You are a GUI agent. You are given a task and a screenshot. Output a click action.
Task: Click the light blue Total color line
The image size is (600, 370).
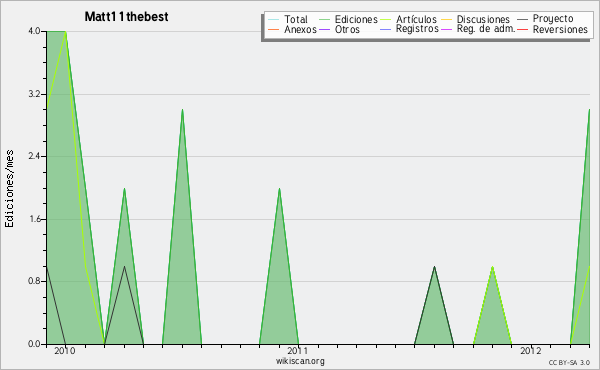pyautogui.click(x=274, y=19)
